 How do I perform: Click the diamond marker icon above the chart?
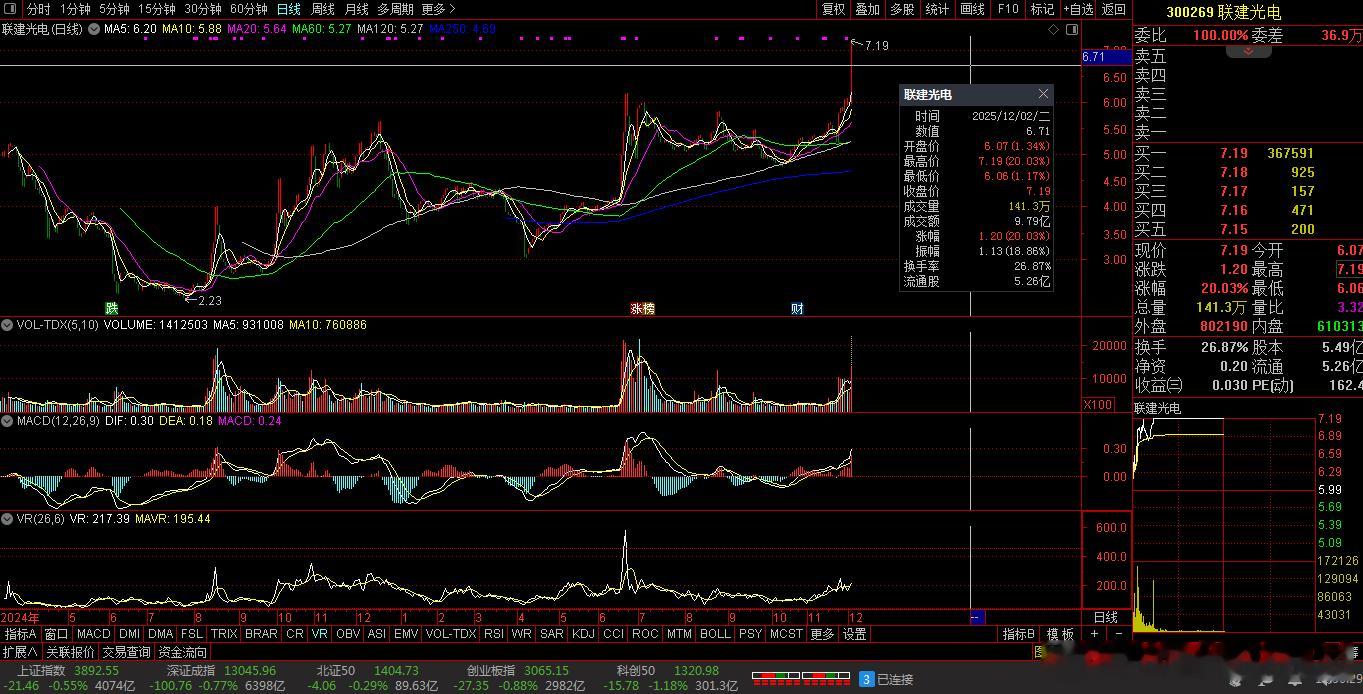[1054, 30]
